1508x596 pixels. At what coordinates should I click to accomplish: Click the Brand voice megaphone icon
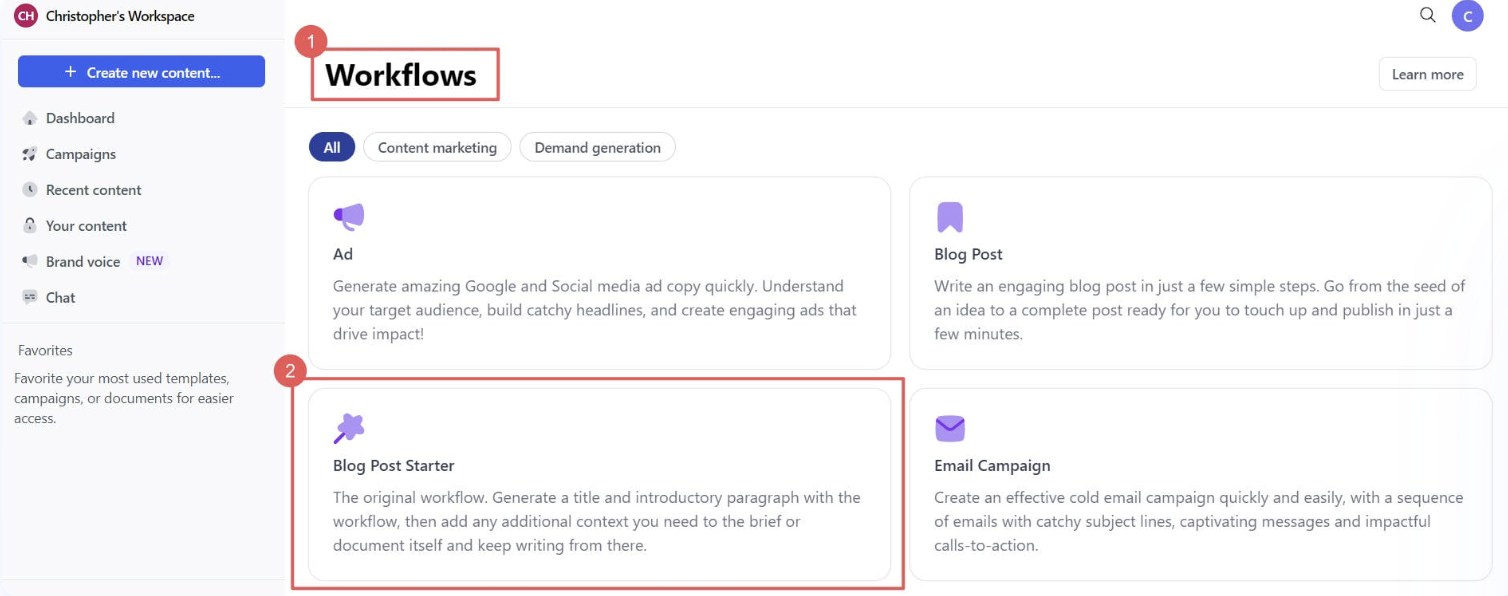(29, 262)
